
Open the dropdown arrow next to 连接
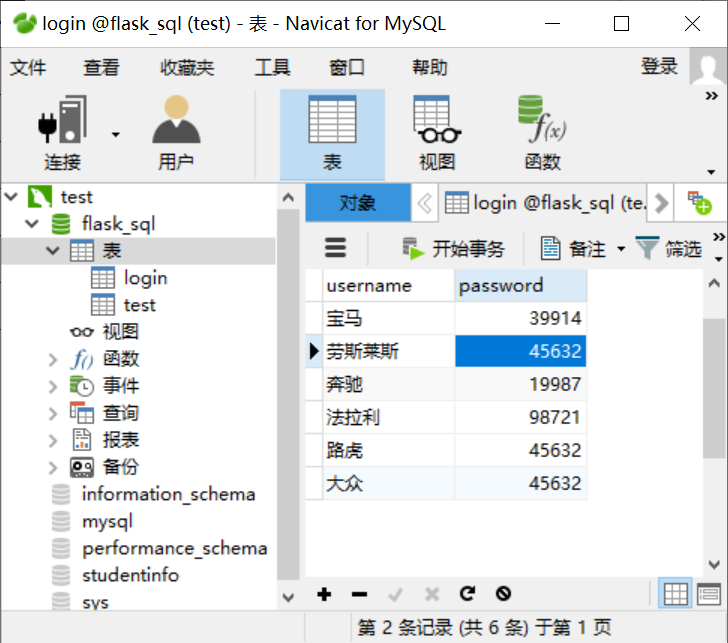116,135
